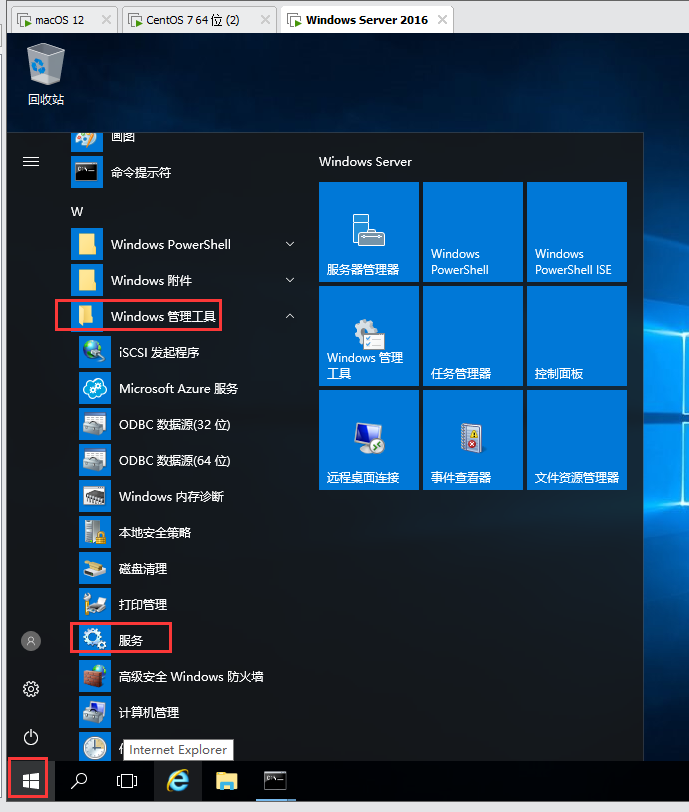Launch iSCSI 发起程序

coord(190,353)
